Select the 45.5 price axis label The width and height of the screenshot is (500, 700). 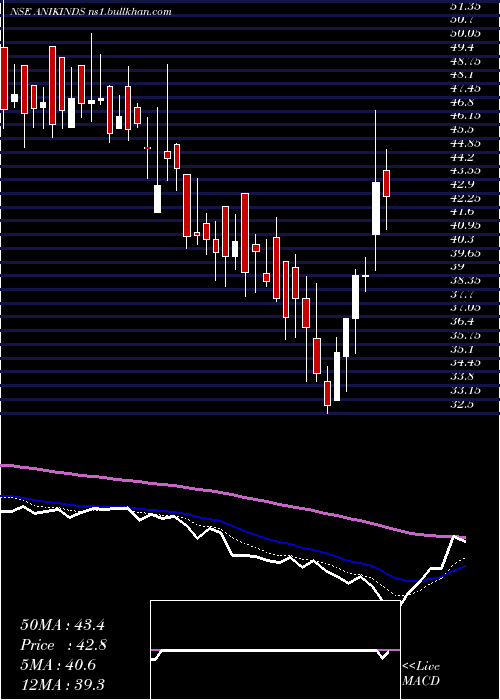coord(462,130)
